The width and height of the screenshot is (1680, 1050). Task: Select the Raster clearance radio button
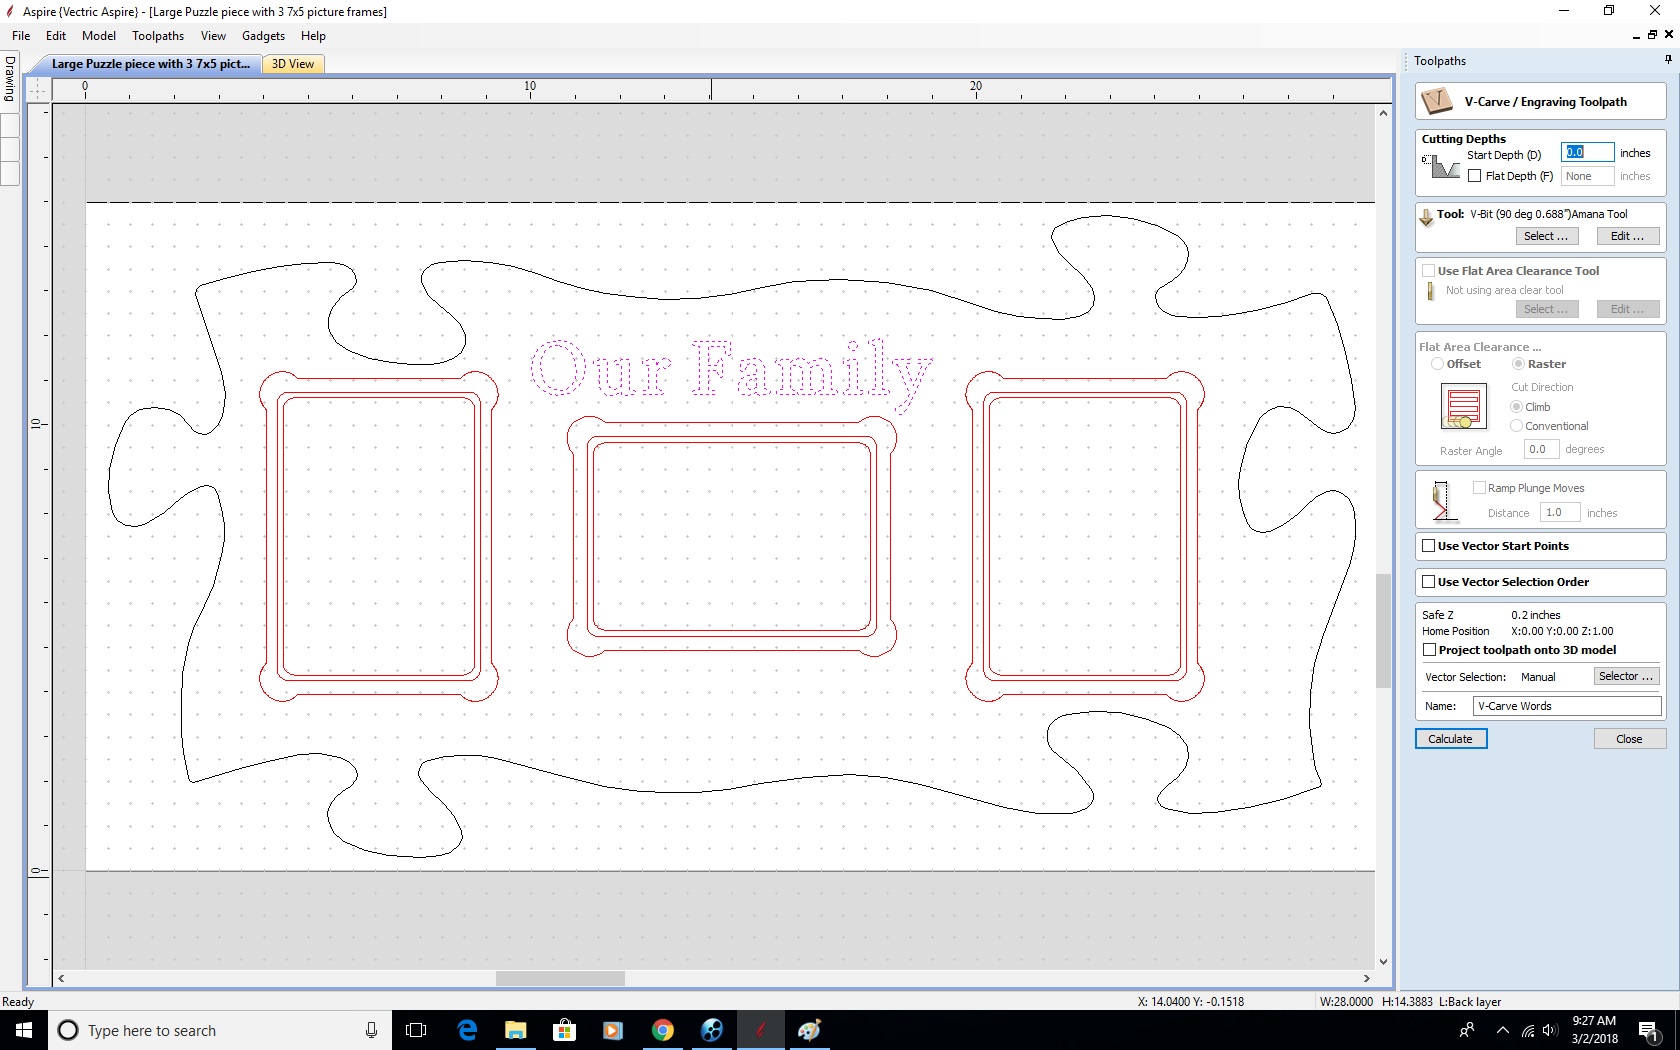tap(1518, 364)
